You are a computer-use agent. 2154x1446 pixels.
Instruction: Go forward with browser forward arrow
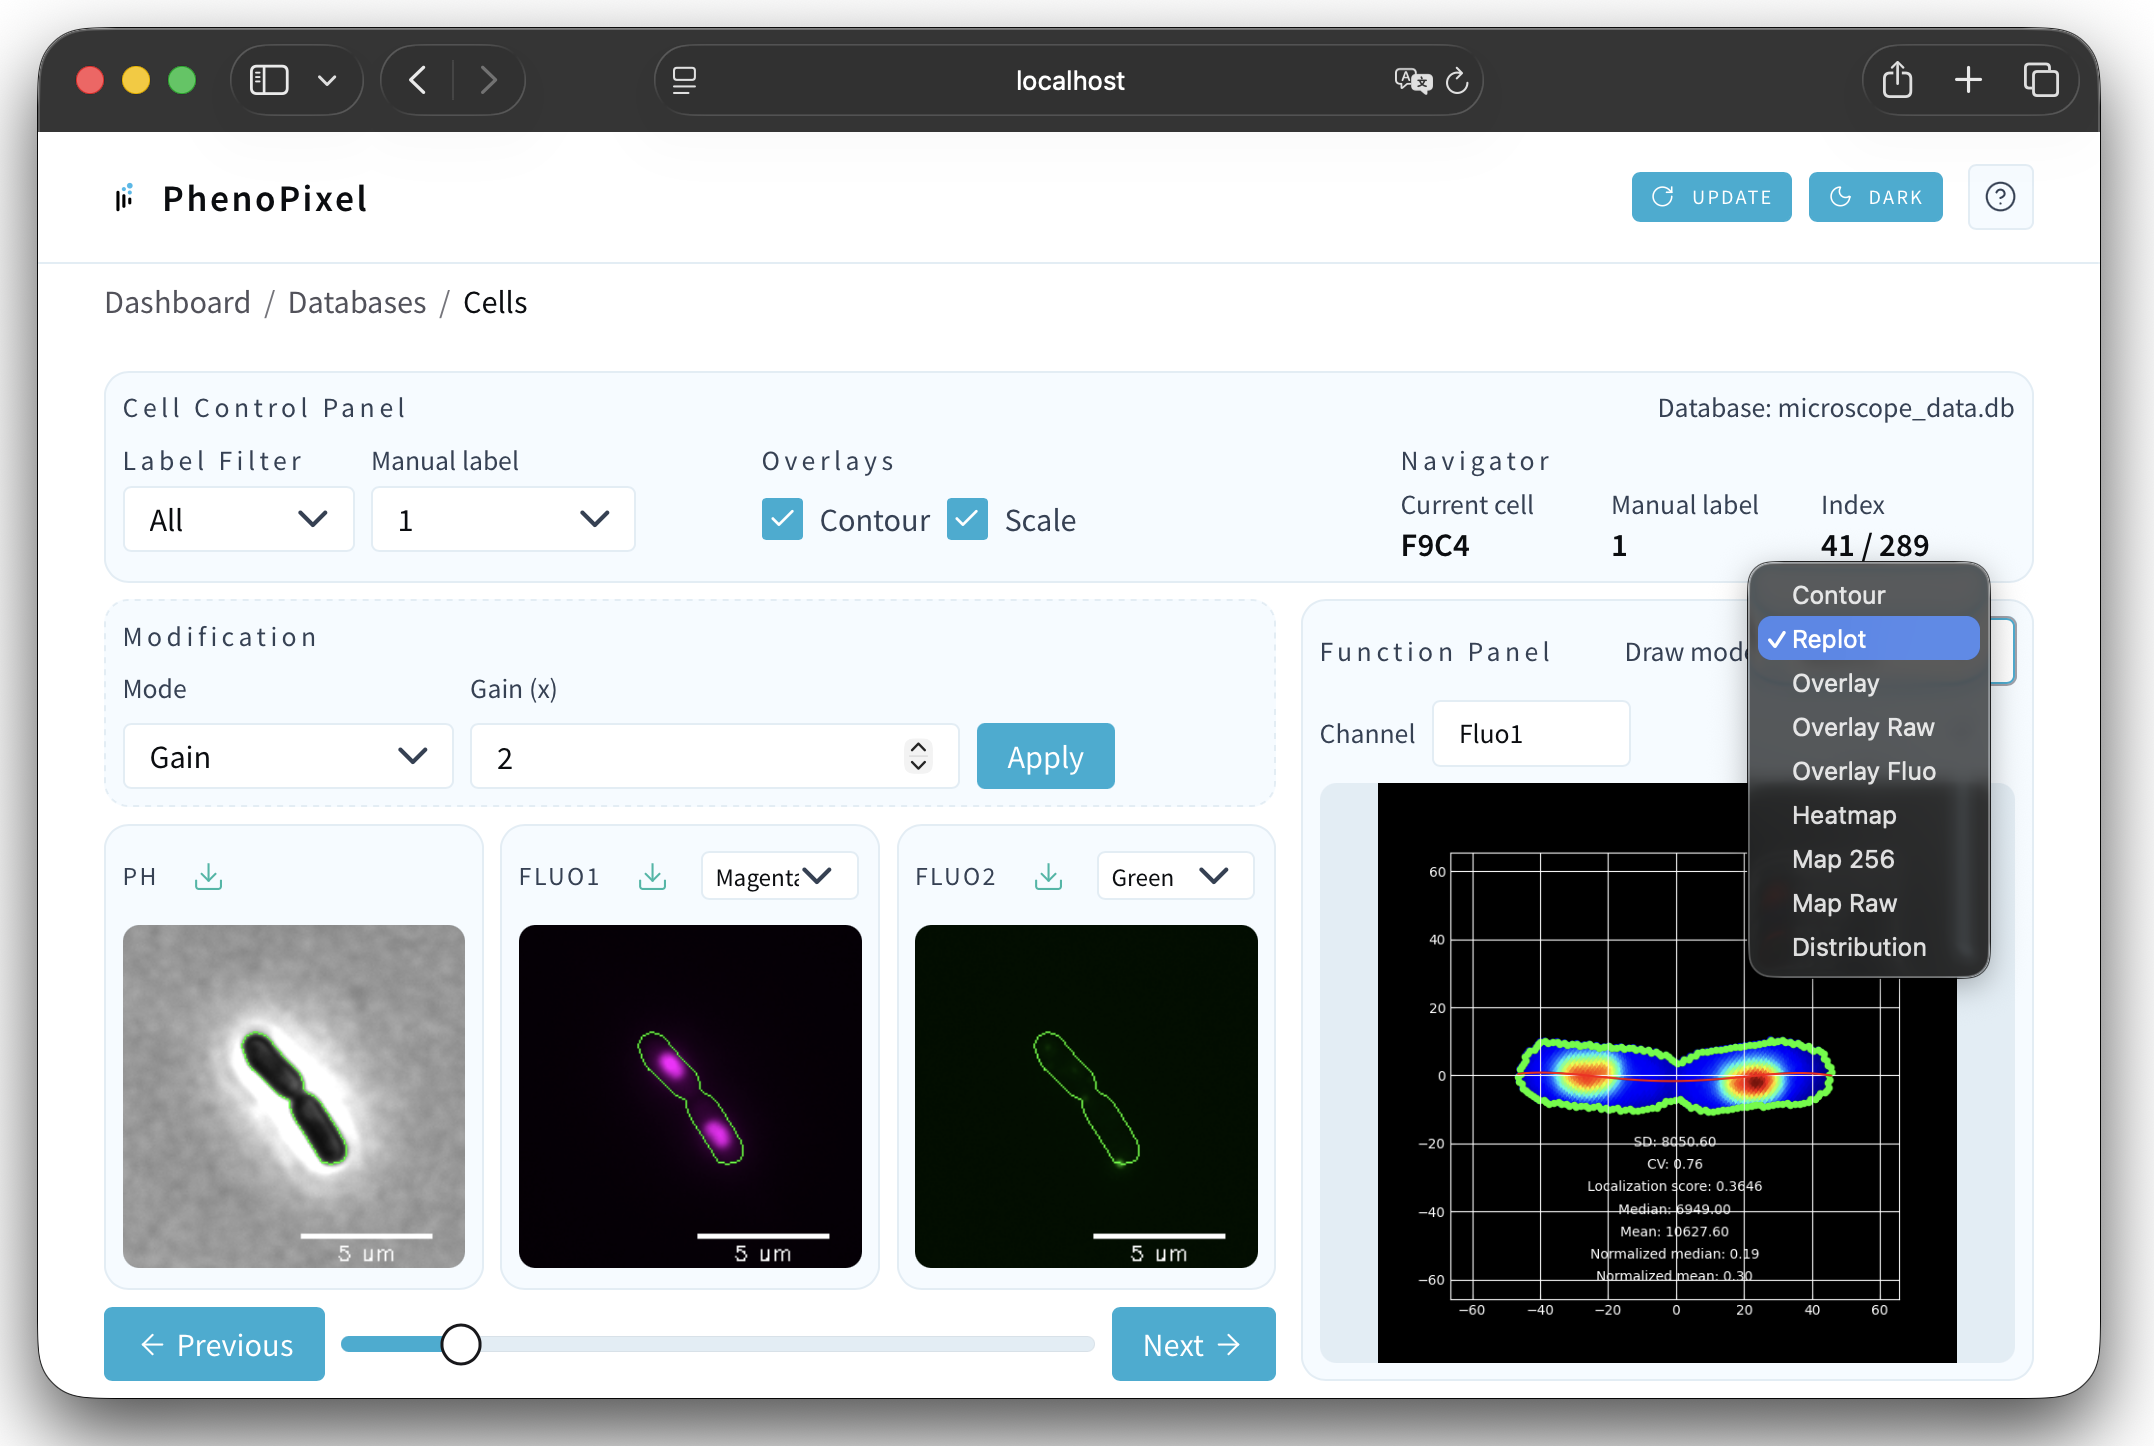pos(488,80)
